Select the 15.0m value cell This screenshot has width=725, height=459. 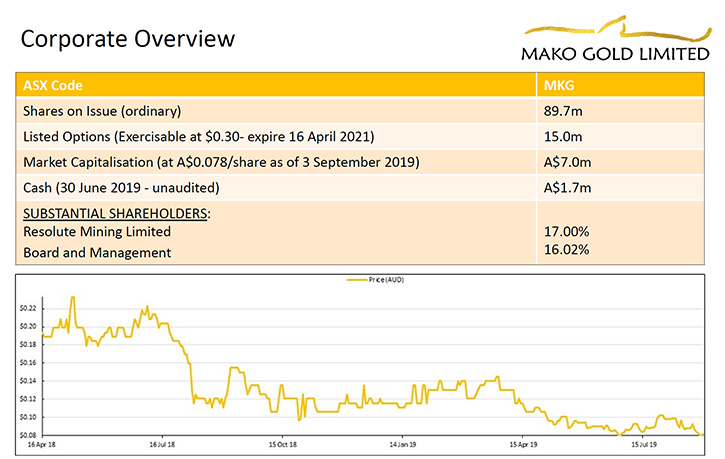pos(621,137)
